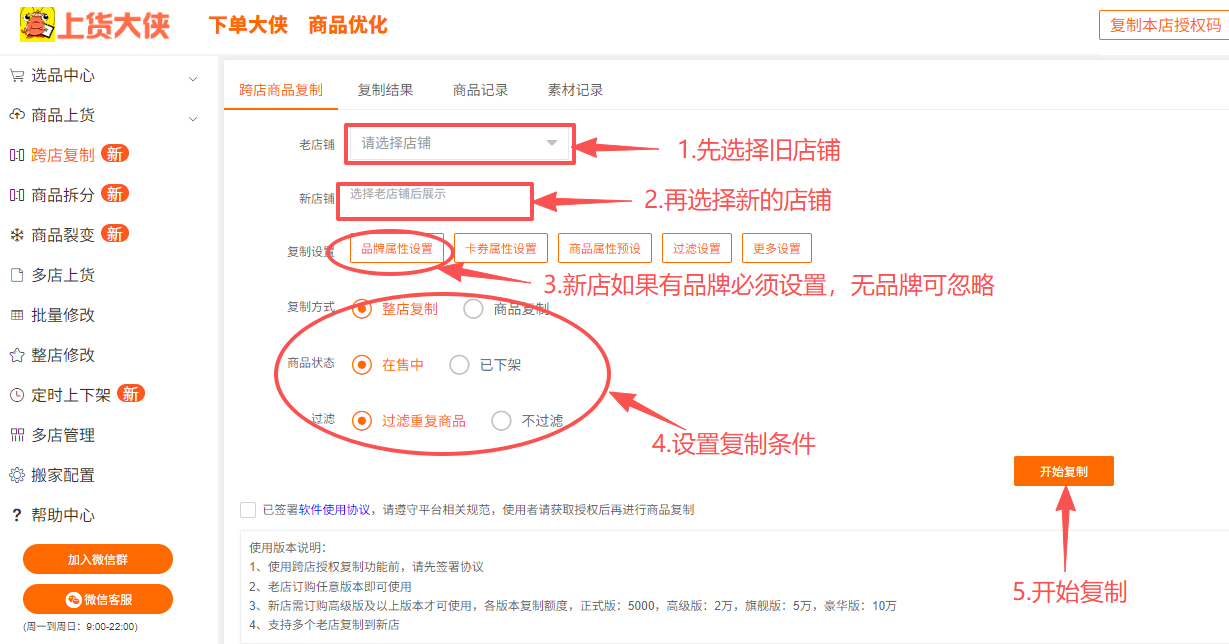Click the 搬家配置 gear icon
The height and width of the screenshot is (644, 1229).
pos(16,475)
